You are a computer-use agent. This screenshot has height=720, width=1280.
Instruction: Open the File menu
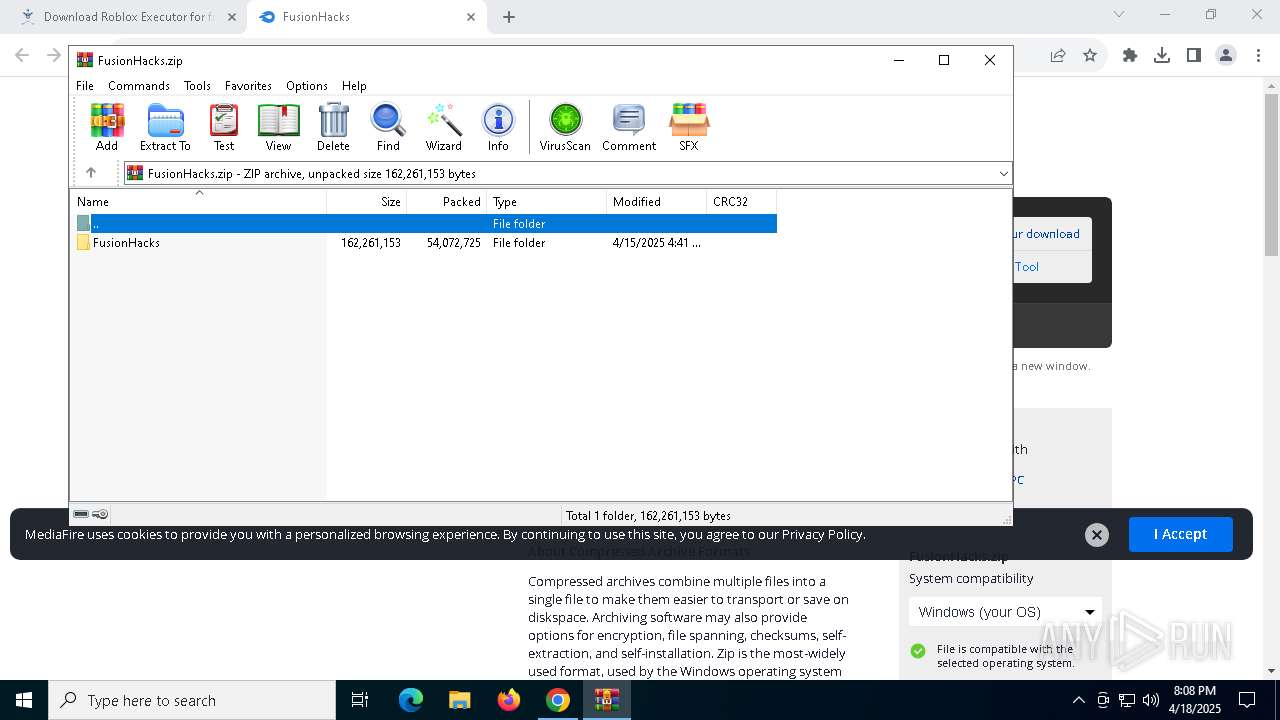85,86
